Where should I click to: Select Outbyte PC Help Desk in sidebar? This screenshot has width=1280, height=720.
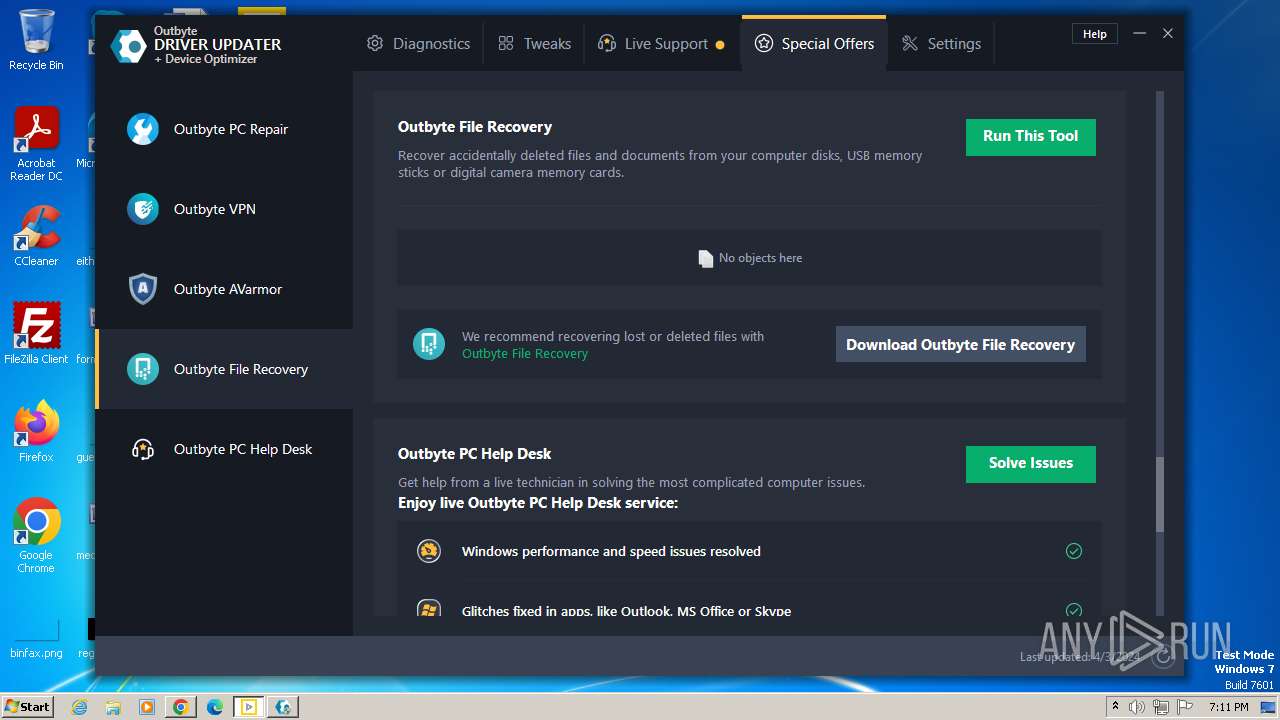pos(224,449)
